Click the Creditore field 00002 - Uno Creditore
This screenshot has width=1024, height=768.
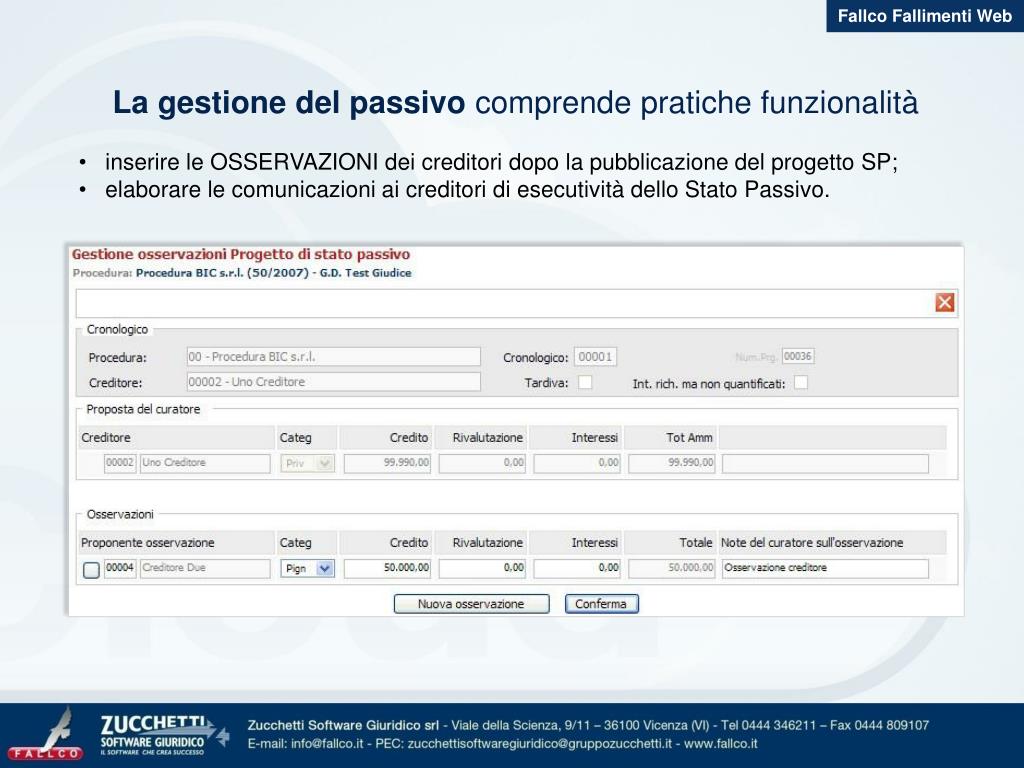tap(334, 382)
